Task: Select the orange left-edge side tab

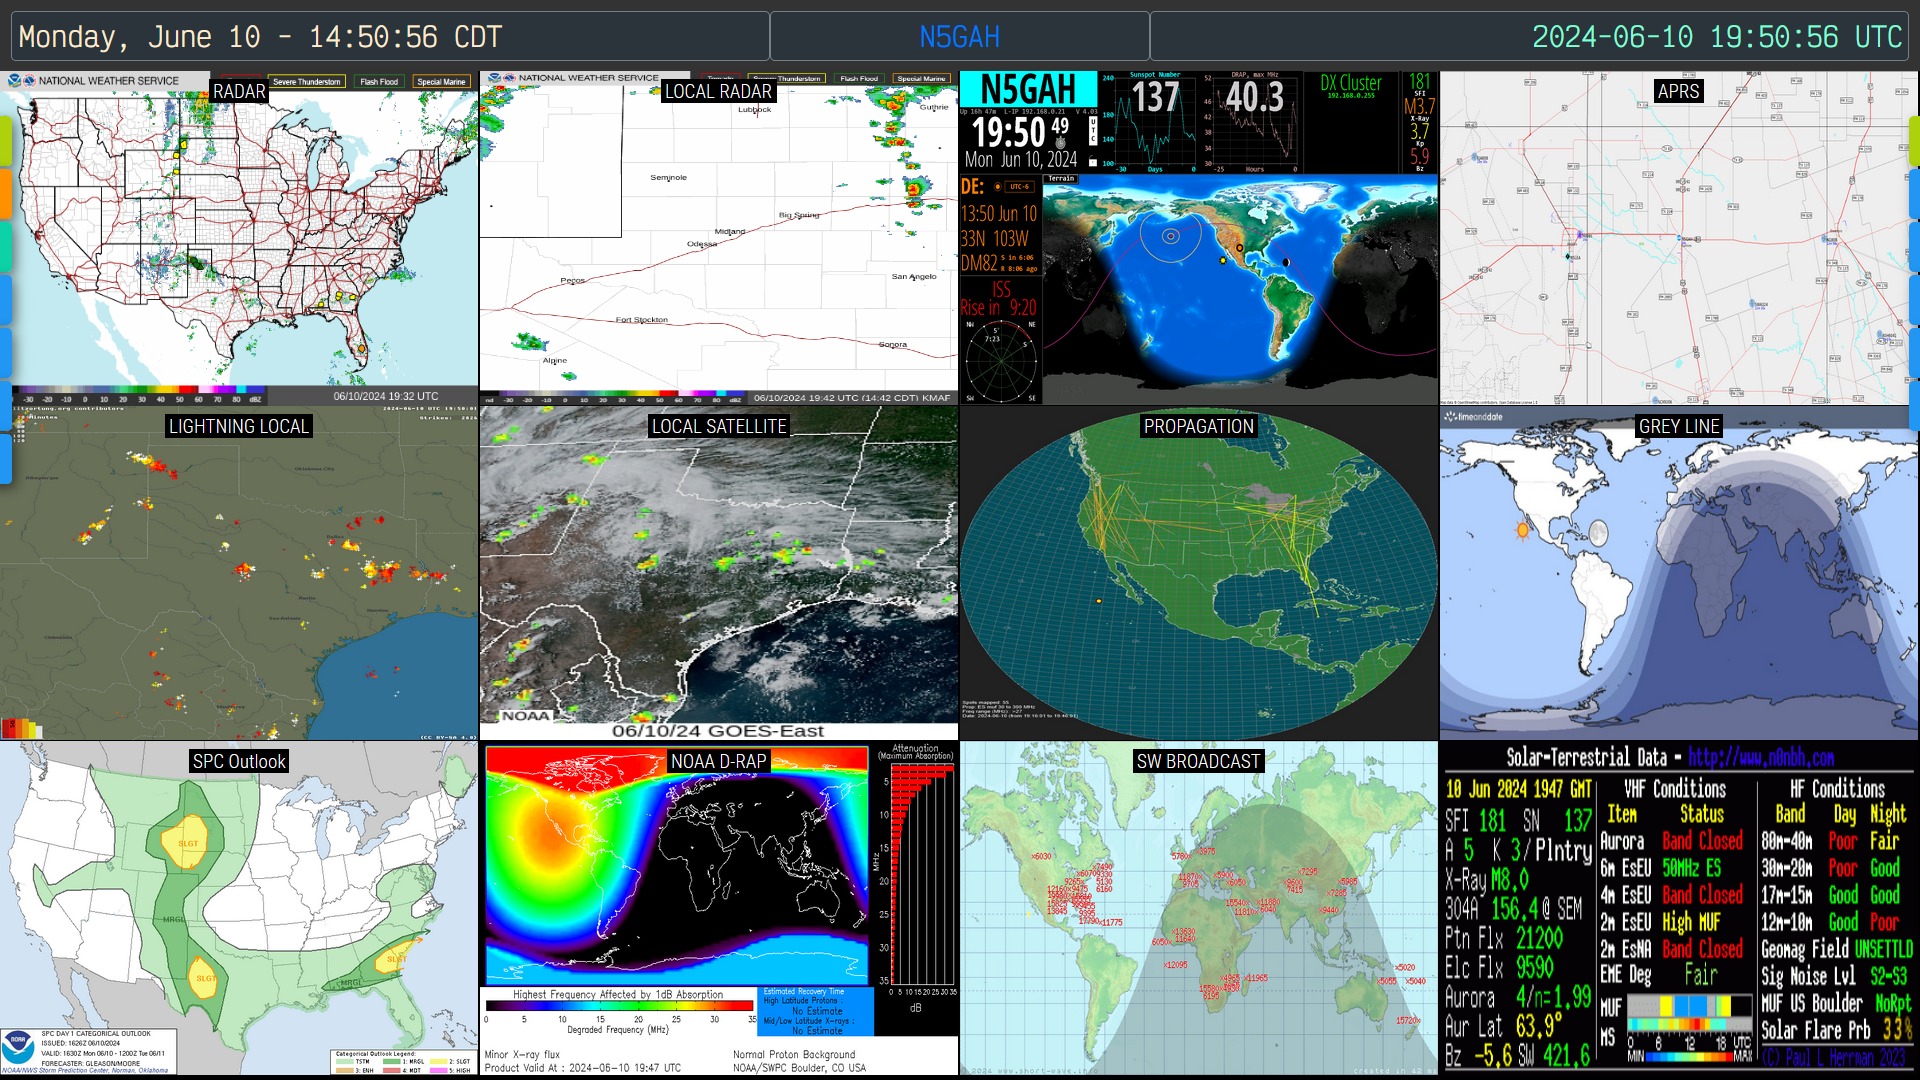Action: point(5,193)
